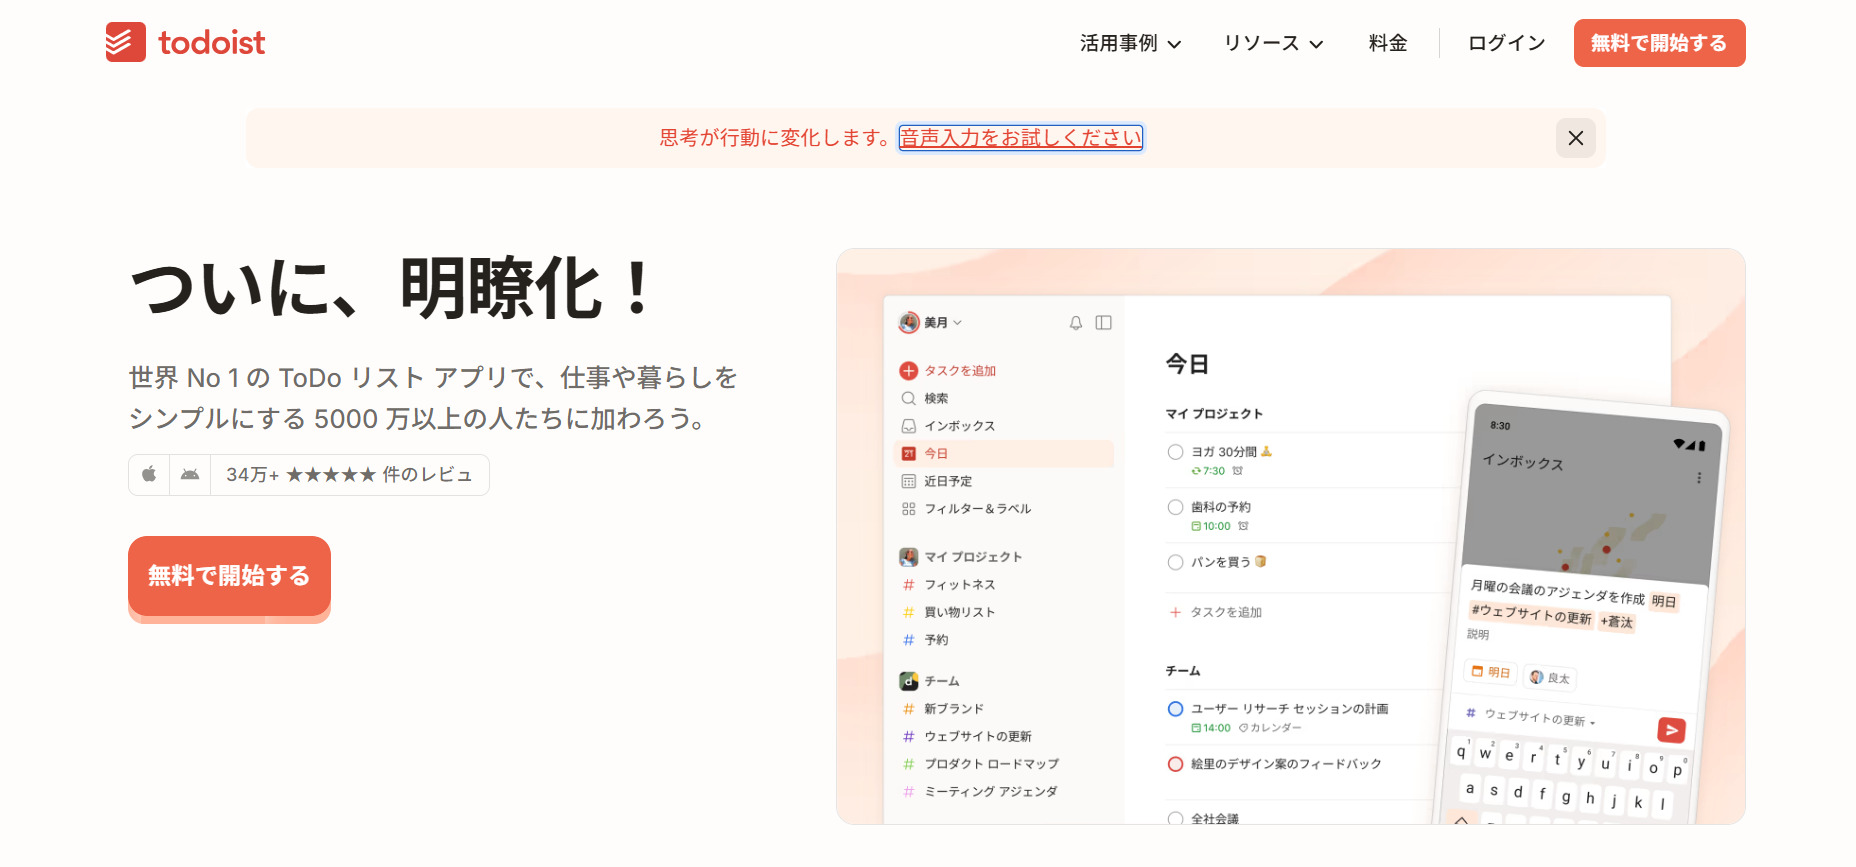Complete ユーザー リサーチ セッションの計画 task
This screenshot has width=1856, height=867.
tap(1175, 709)
